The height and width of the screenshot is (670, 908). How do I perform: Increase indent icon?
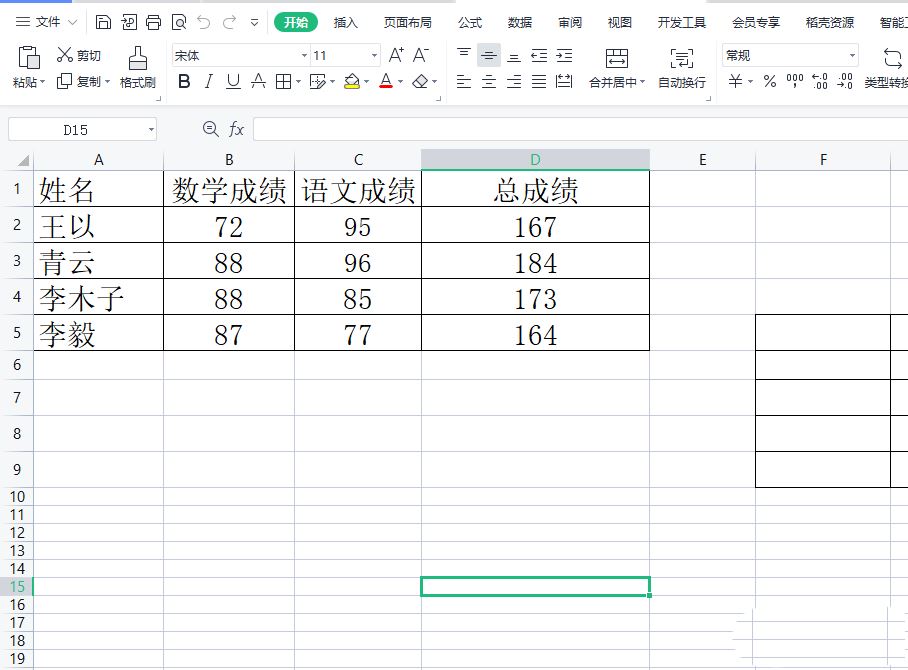point(564,56)
